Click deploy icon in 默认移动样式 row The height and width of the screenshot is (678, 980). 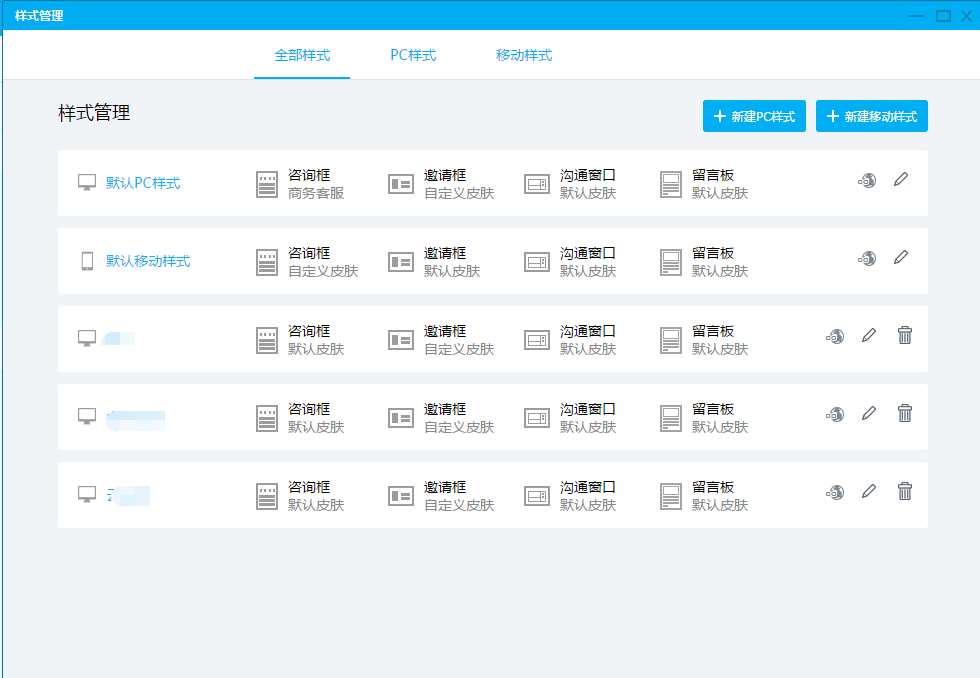[867, 258]
